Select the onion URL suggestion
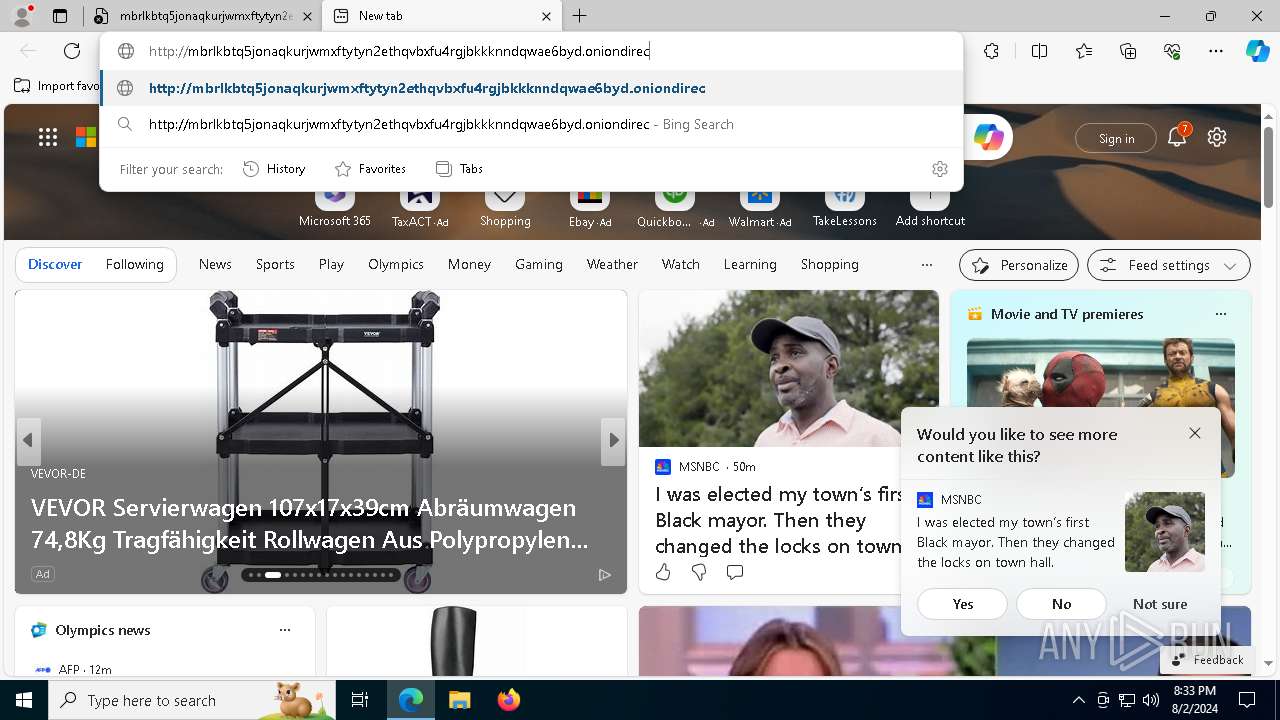This screenshot has width=1280, height=720. click(532, 88)
